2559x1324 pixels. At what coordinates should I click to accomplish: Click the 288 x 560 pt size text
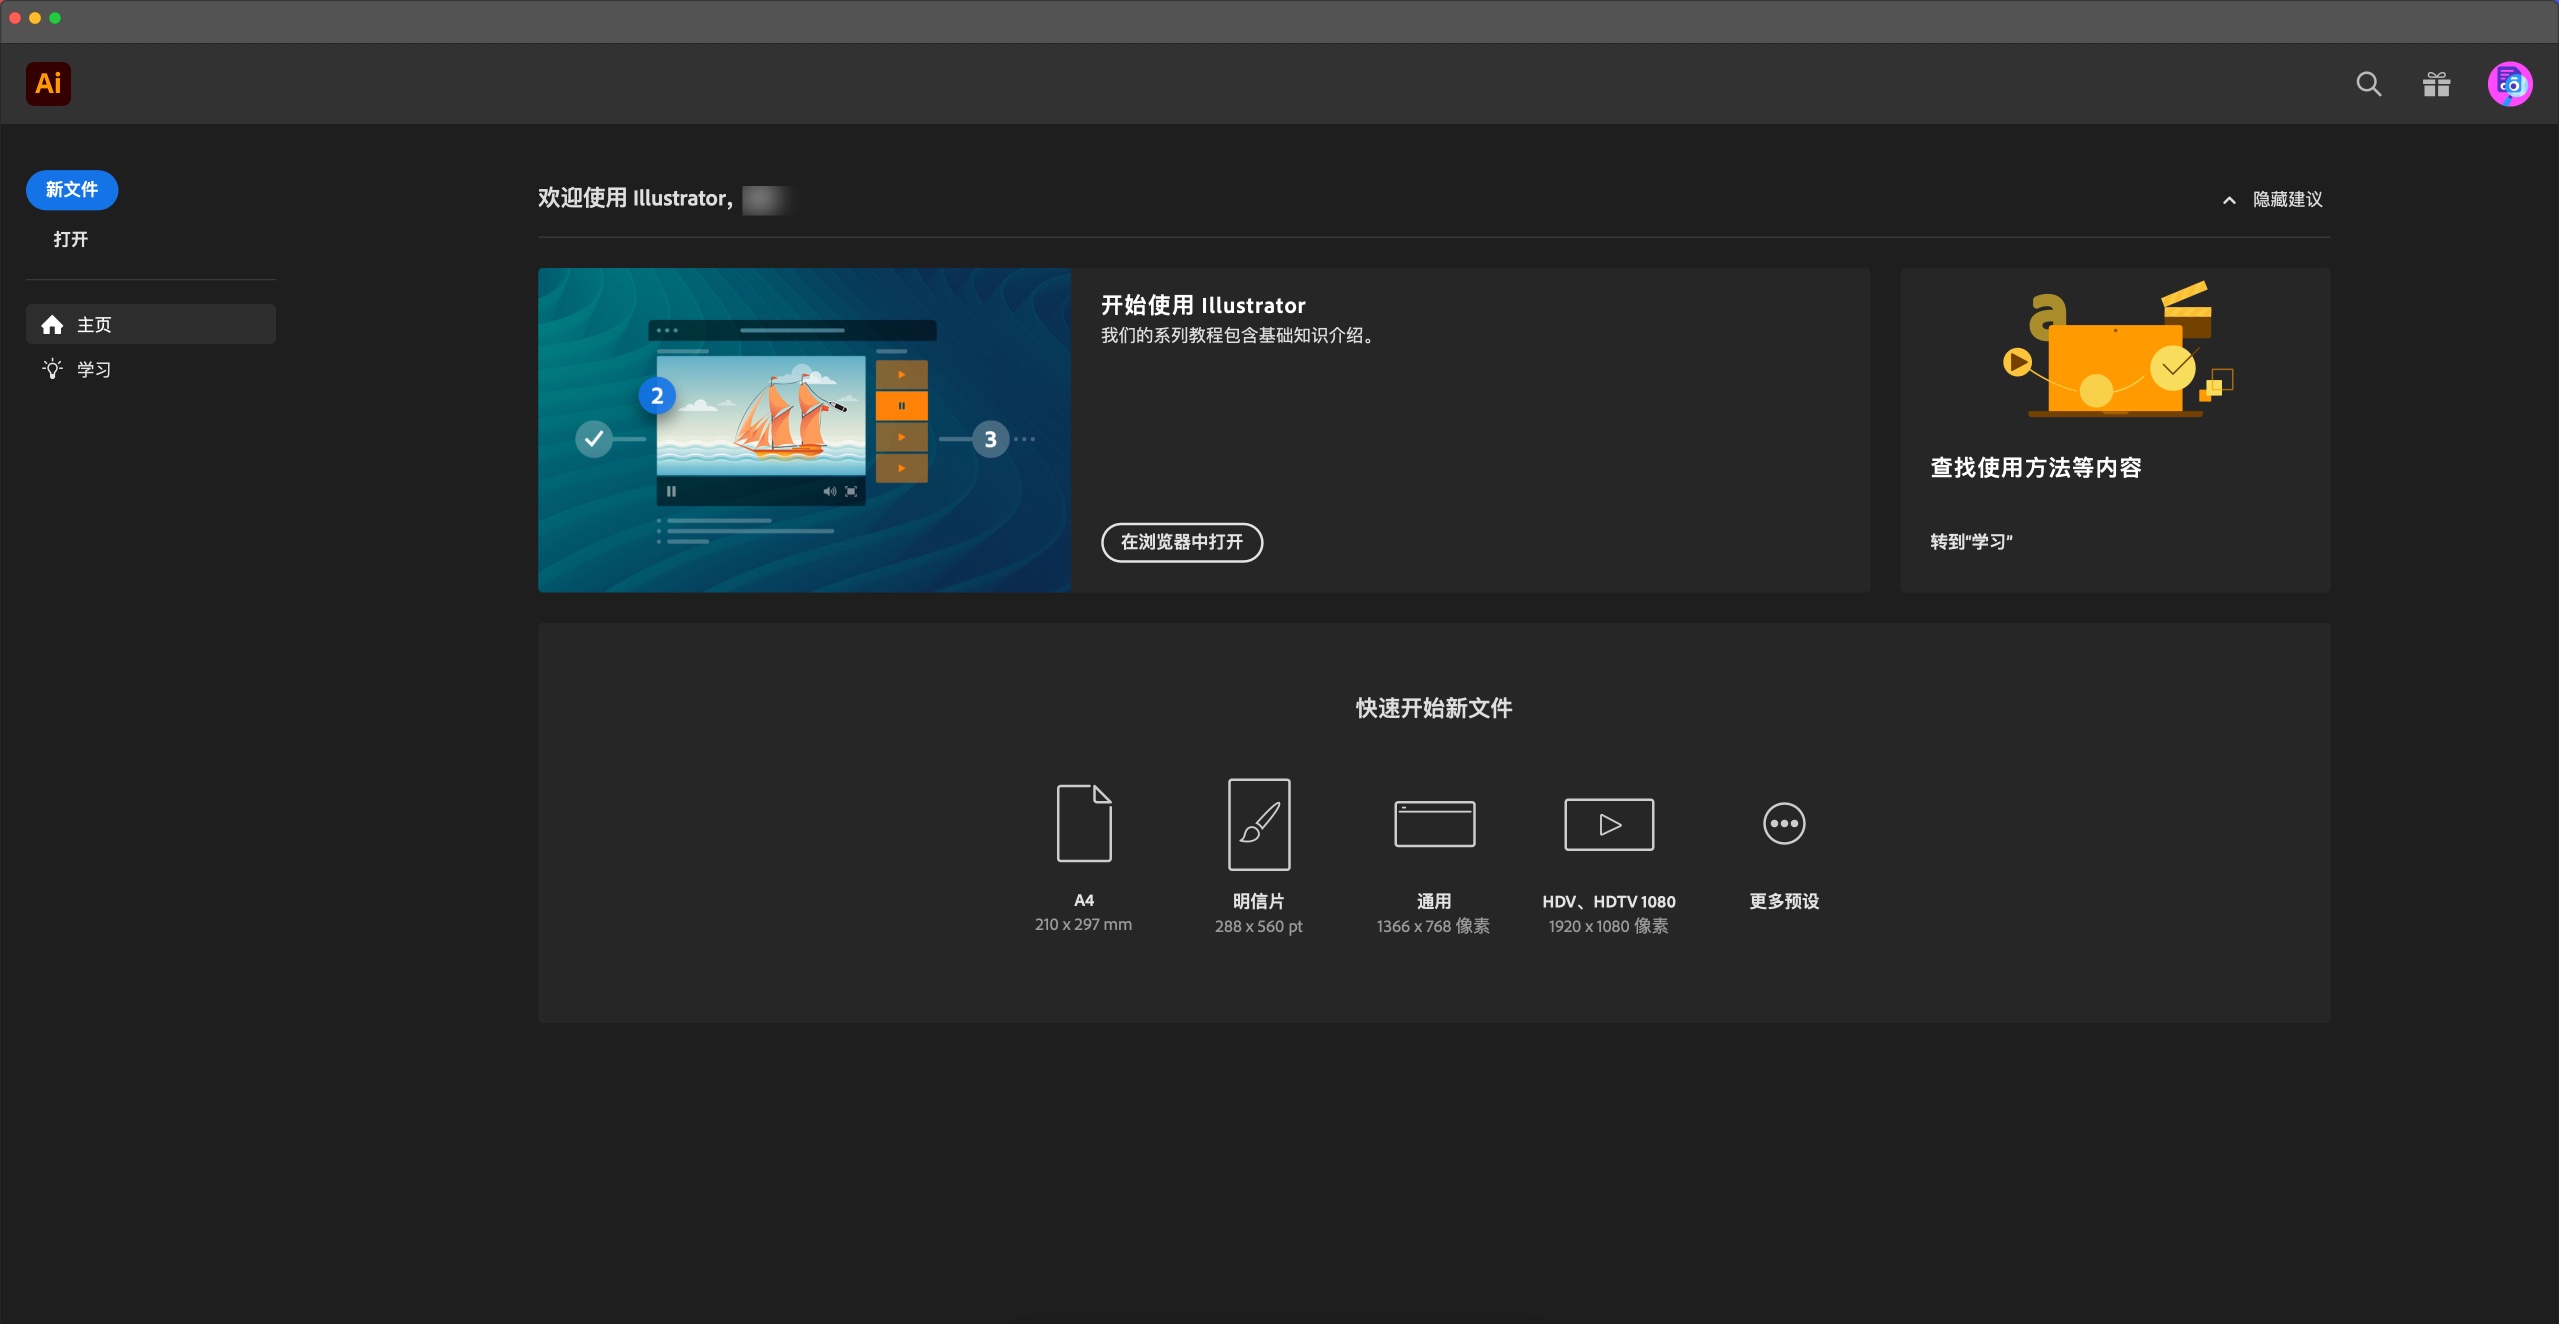click(x=1259, y=927)
